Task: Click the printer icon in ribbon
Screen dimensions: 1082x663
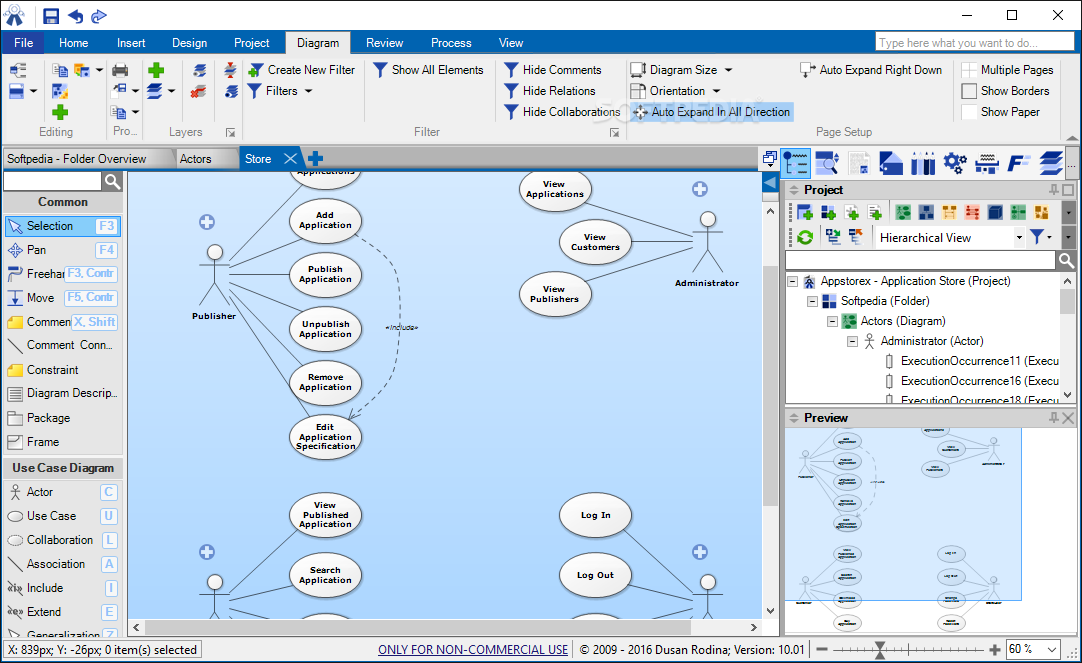Action: tap(120, 70)
